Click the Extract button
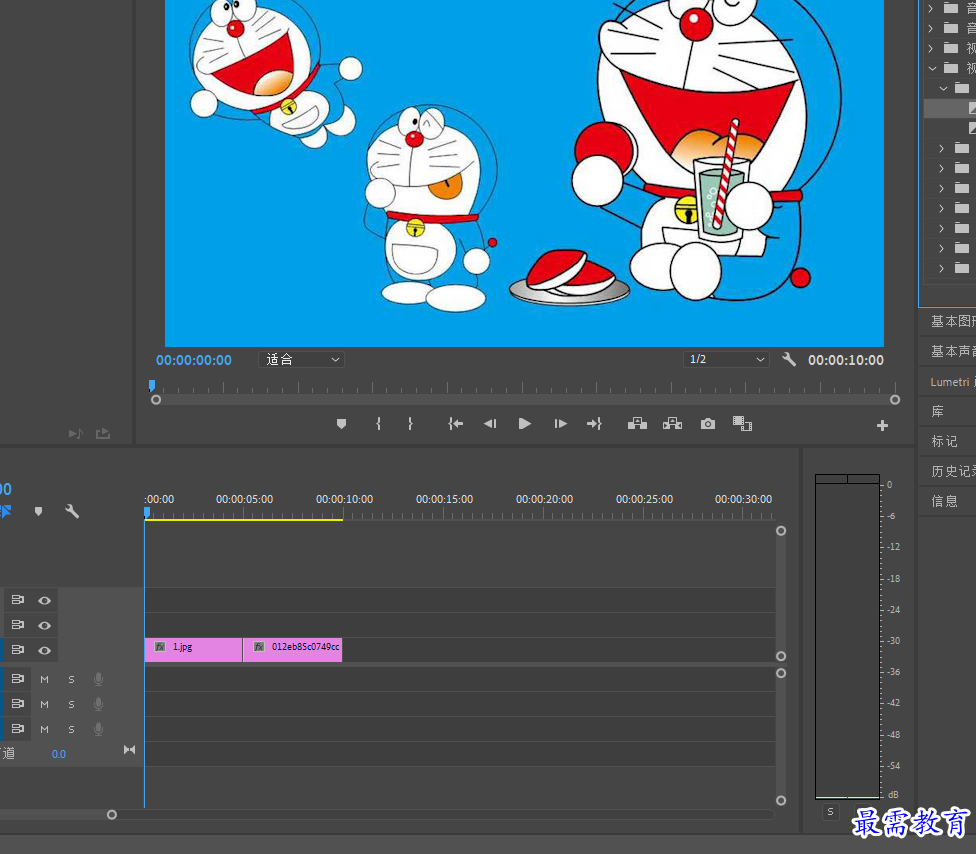The width and height of the screenshot is (976, 854). [x=672, y=424]
